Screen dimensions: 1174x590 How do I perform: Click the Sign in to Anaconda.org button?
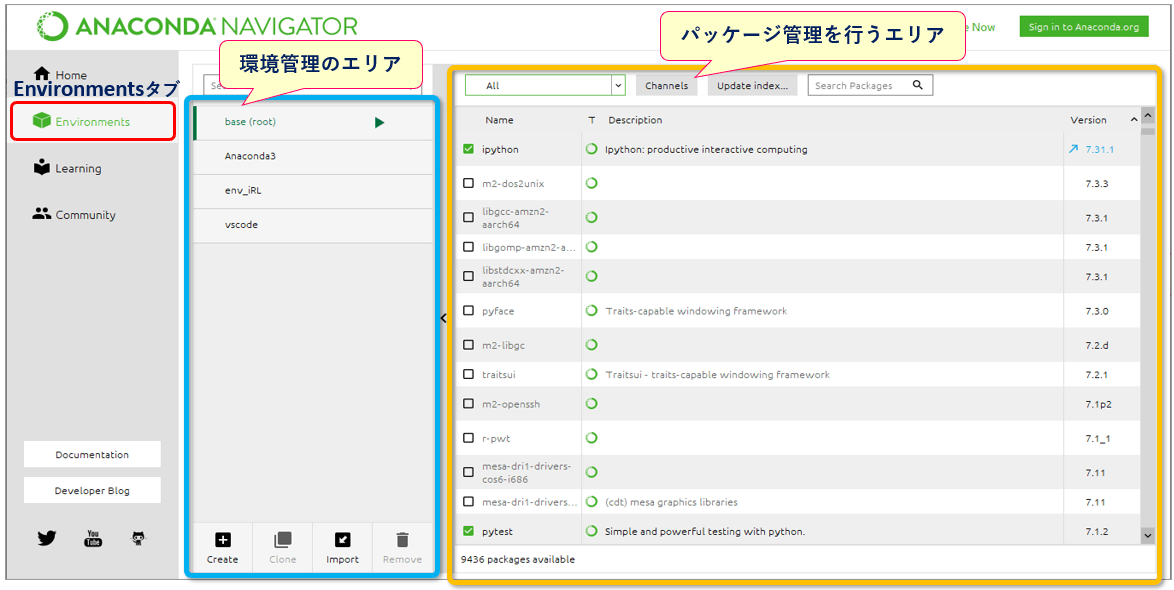coord(1083,27)
